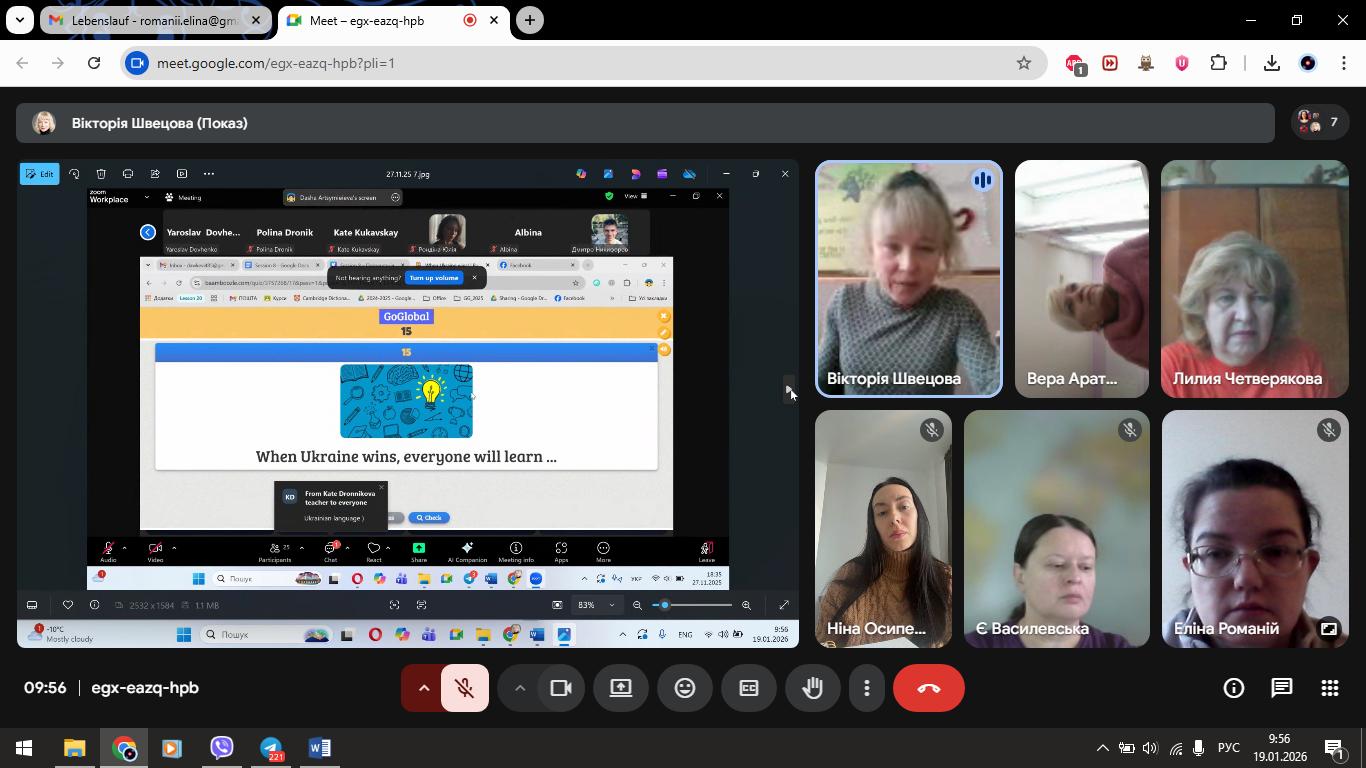Viewport: 1366px width, 768px height.
Task: Unmute the microphone in Meet
Action: (465, 688)
